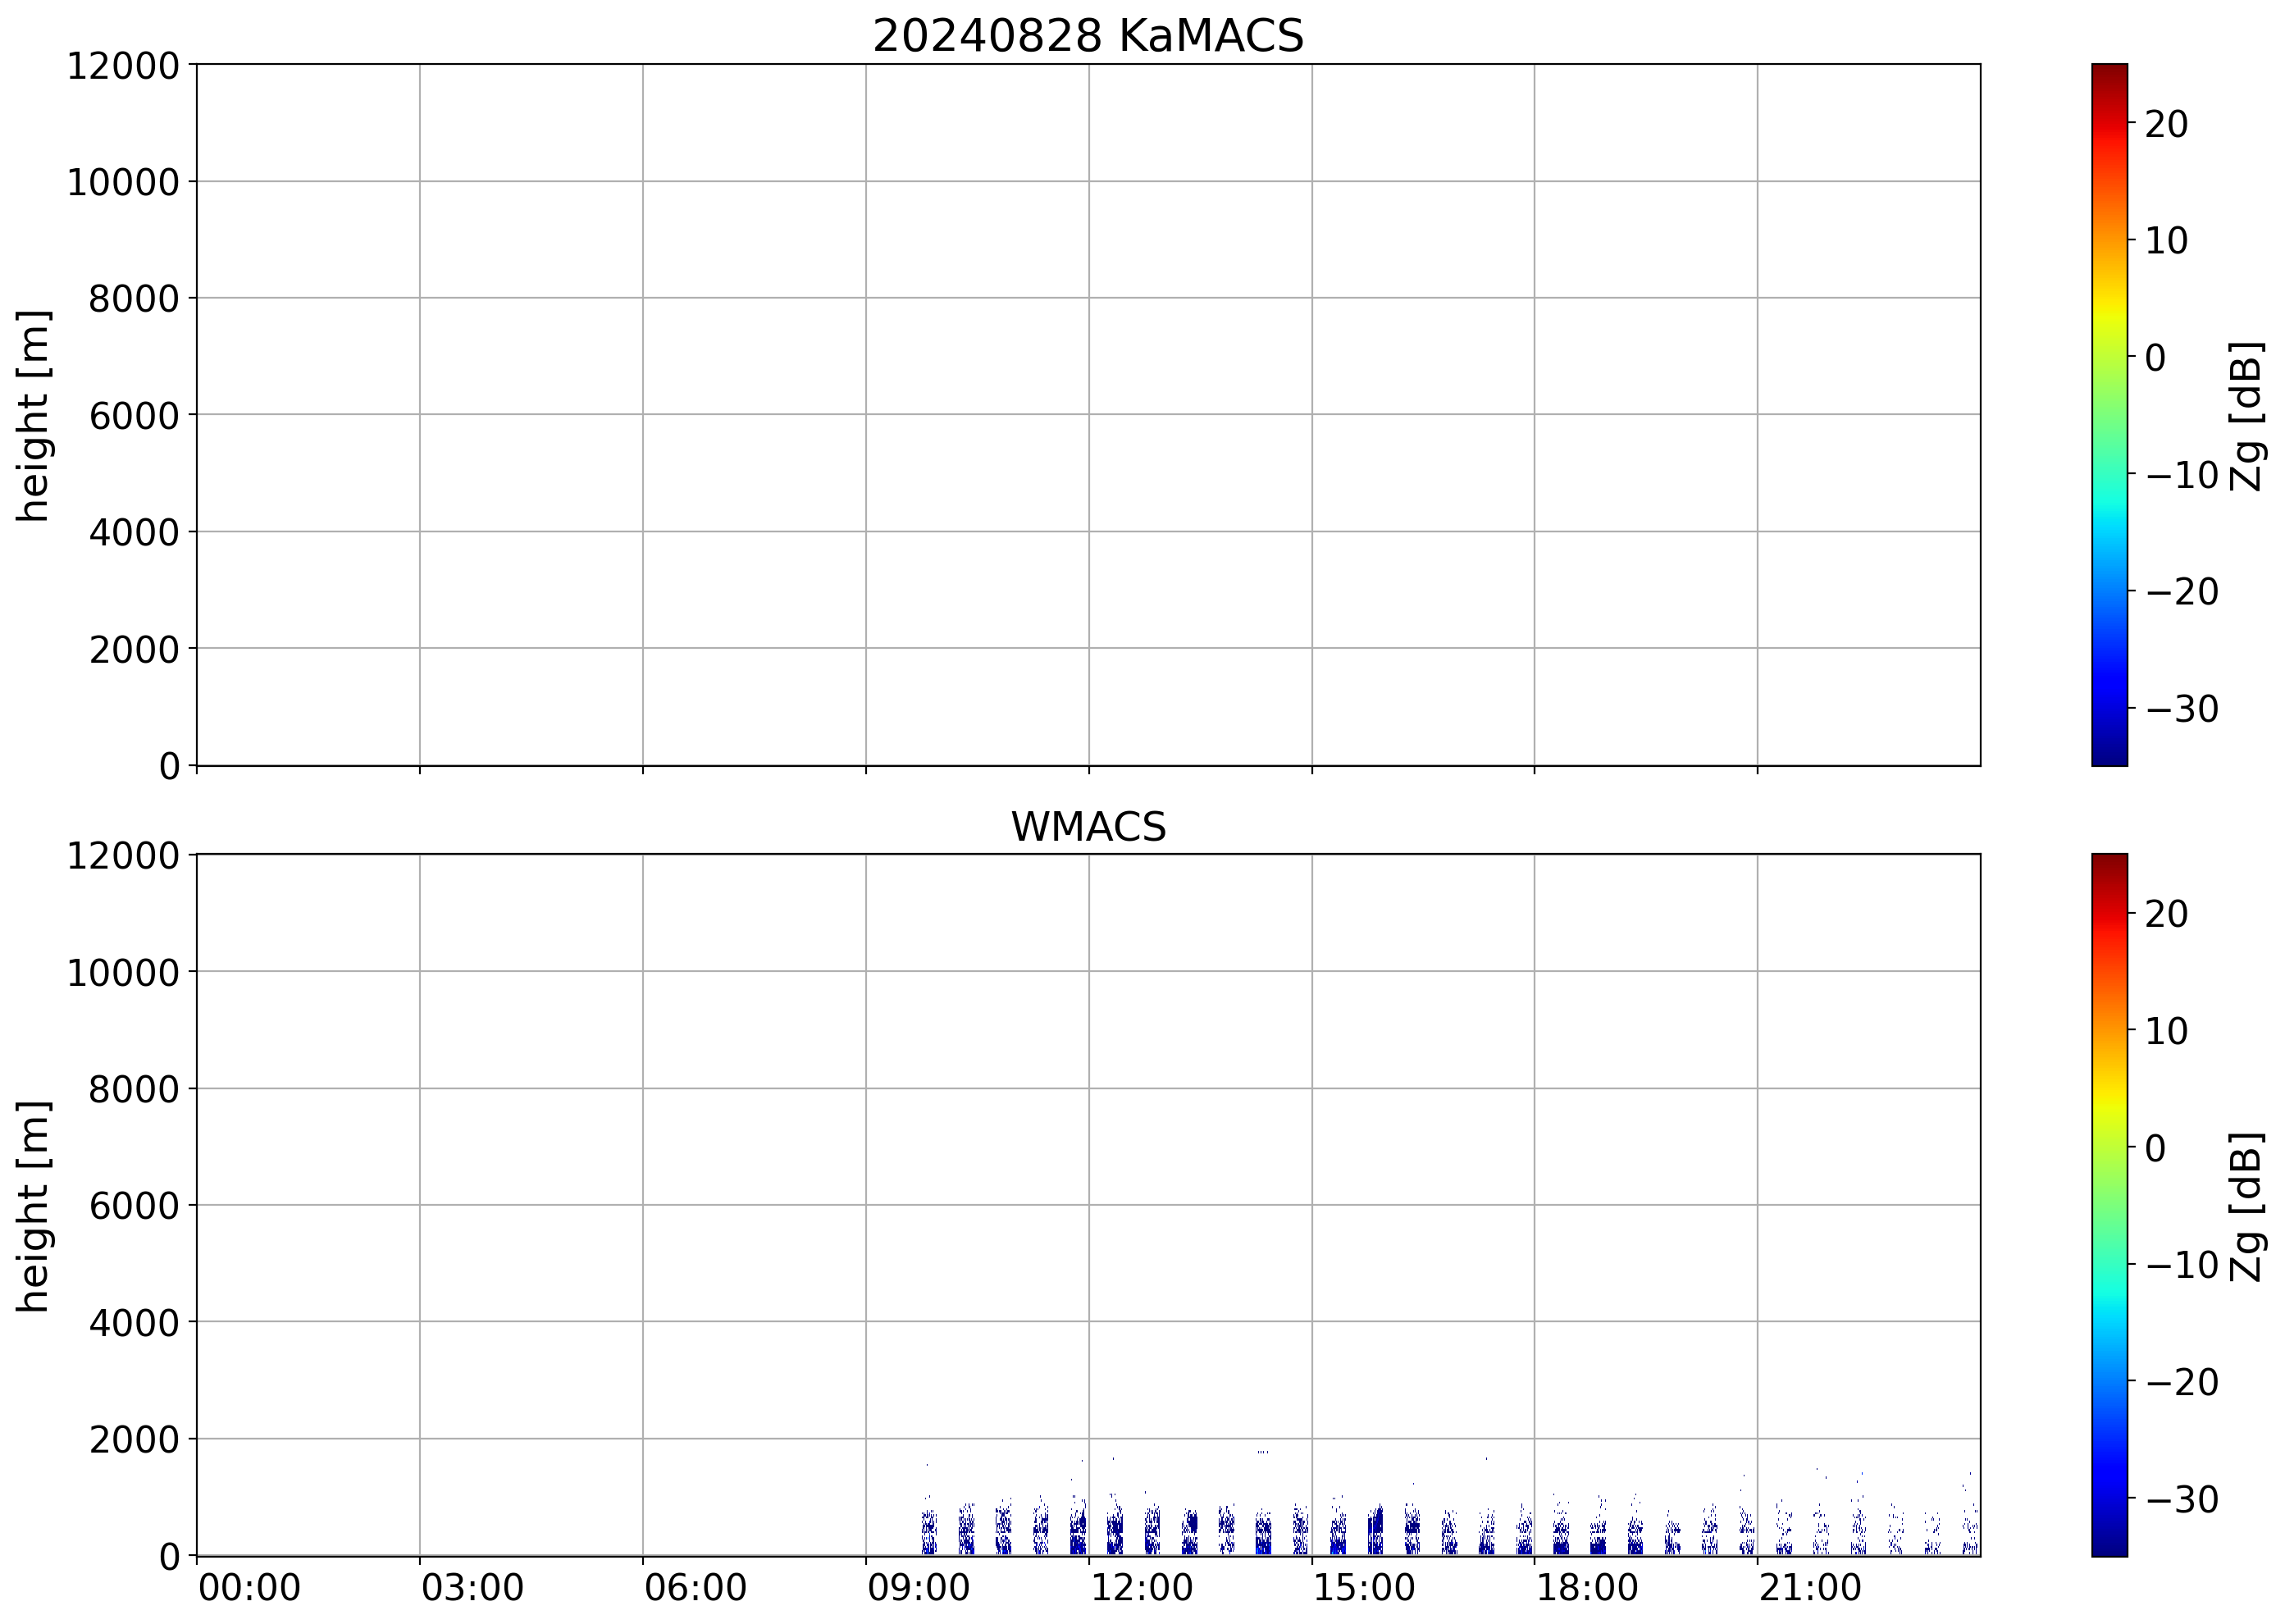Click the bottom plot height [m] label
The height and width of the screenshot is (1624, 2285).
coord(33,1206)
